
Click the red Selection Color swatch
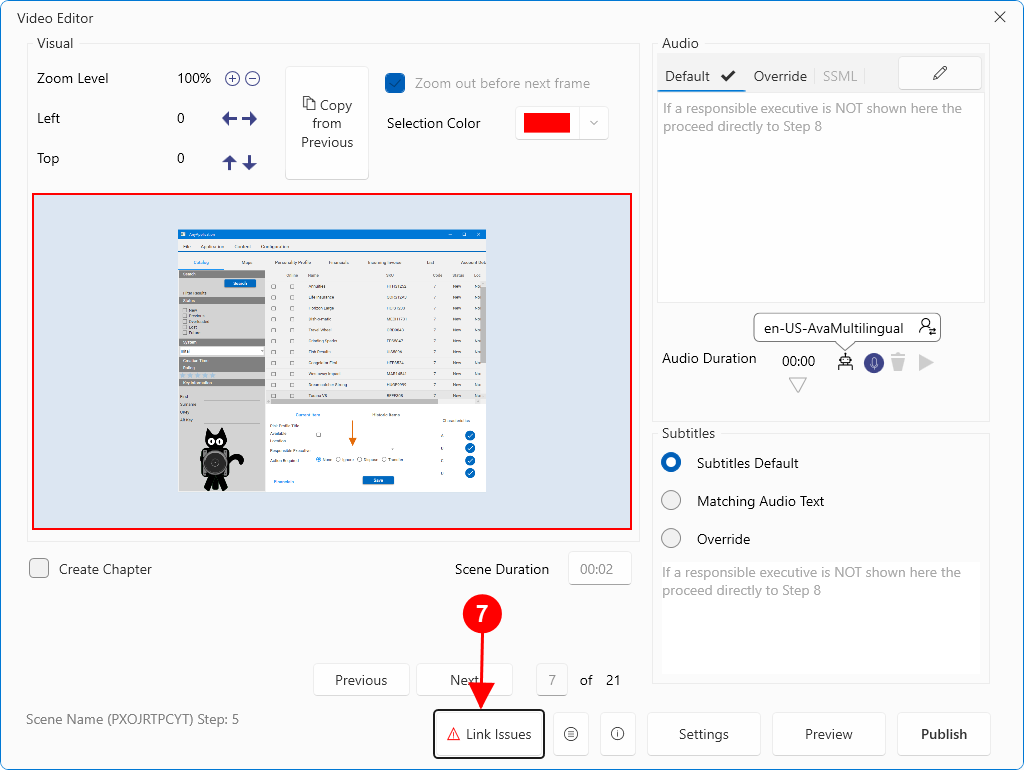547,123
